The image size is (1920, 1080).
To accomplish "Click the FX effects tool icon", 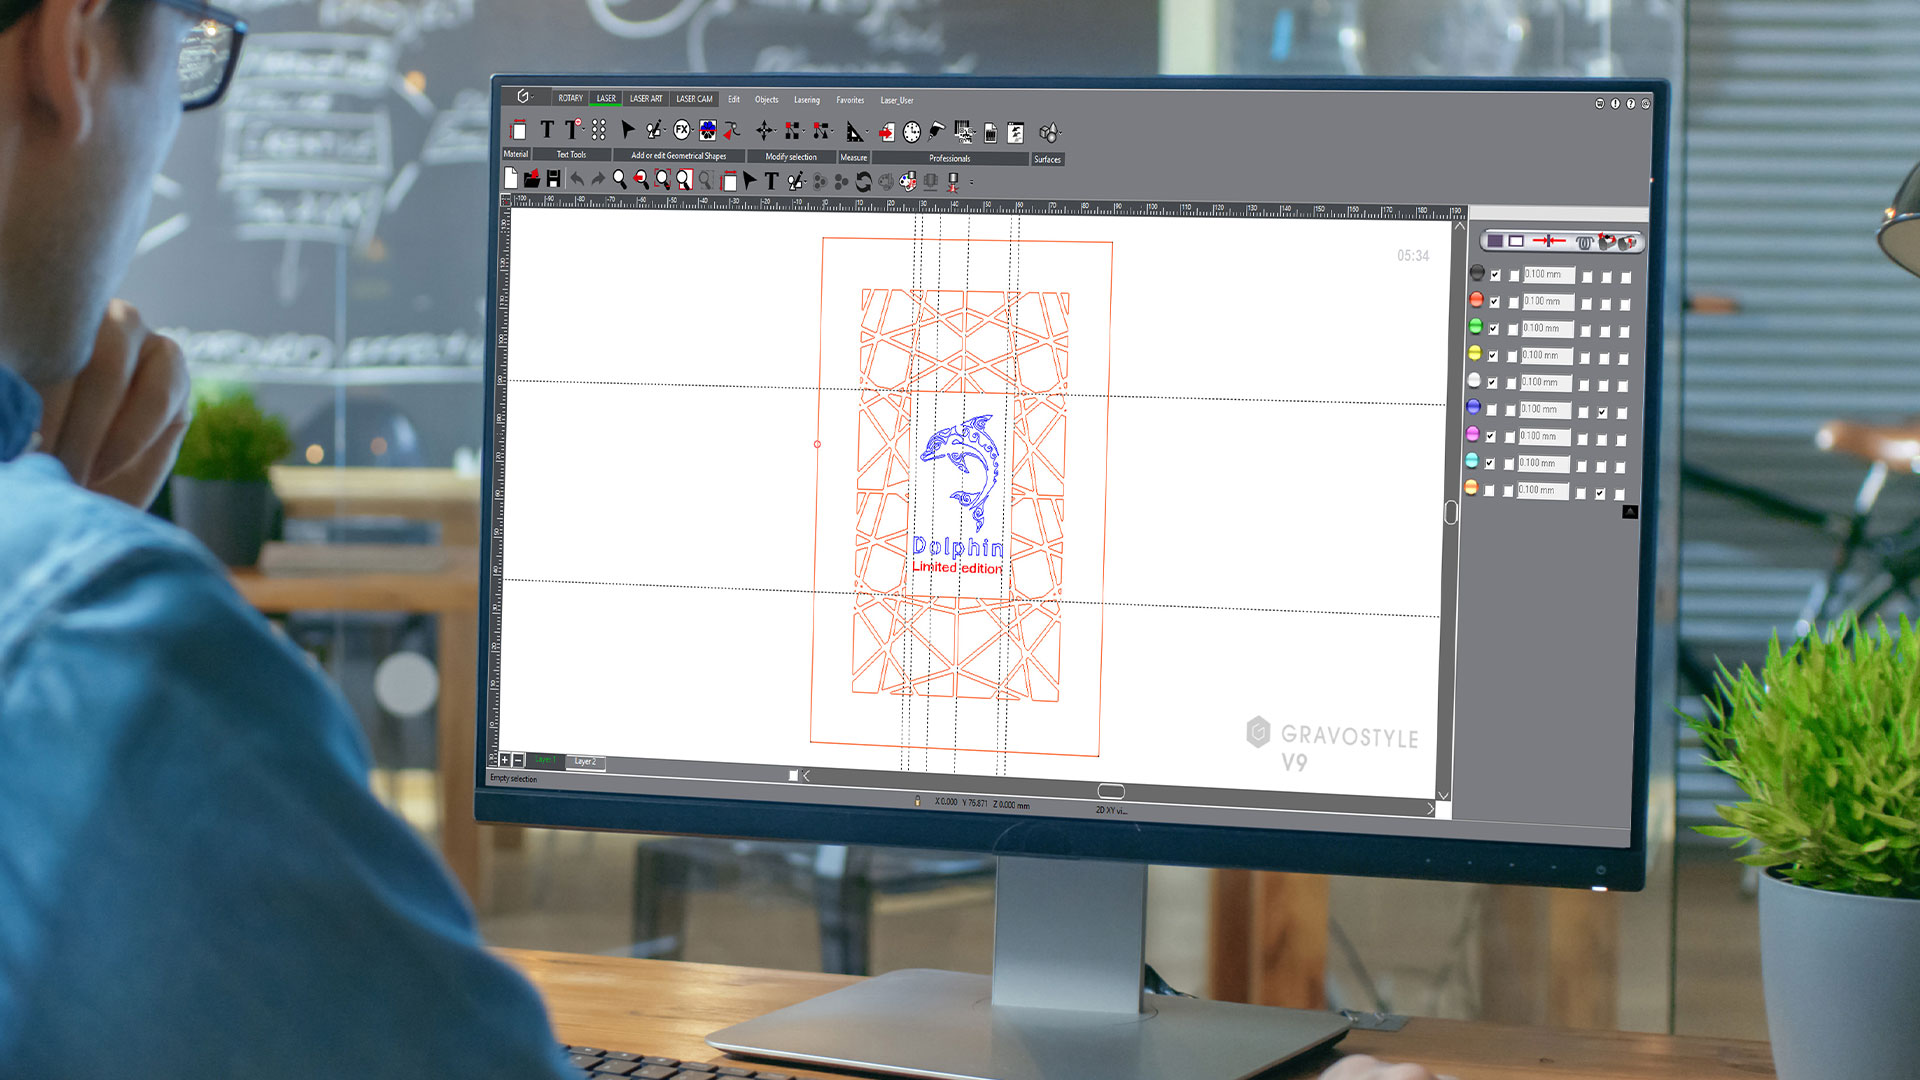I will [681, 130].
